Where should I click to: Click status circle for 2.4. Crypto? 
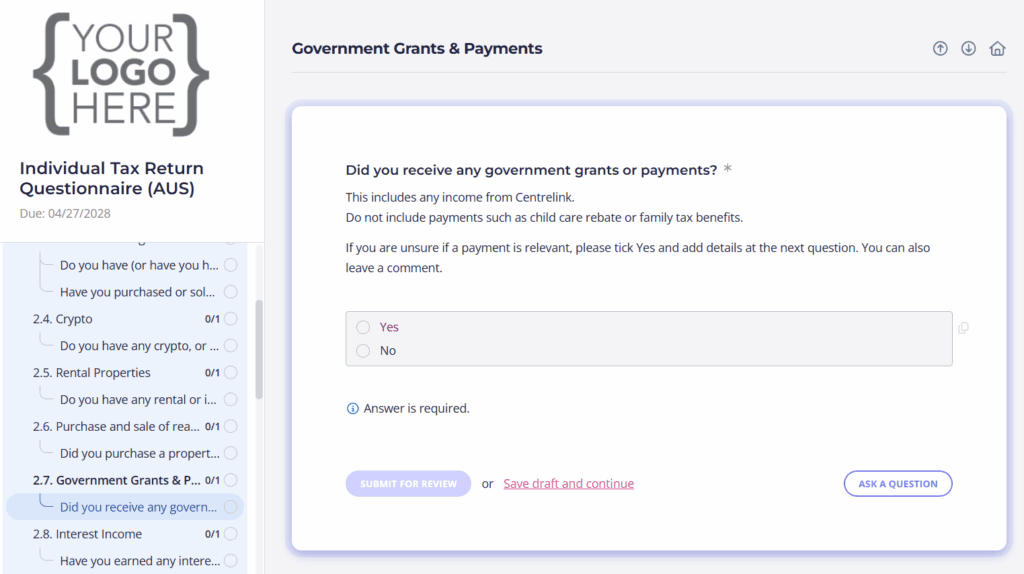(231, 319)
